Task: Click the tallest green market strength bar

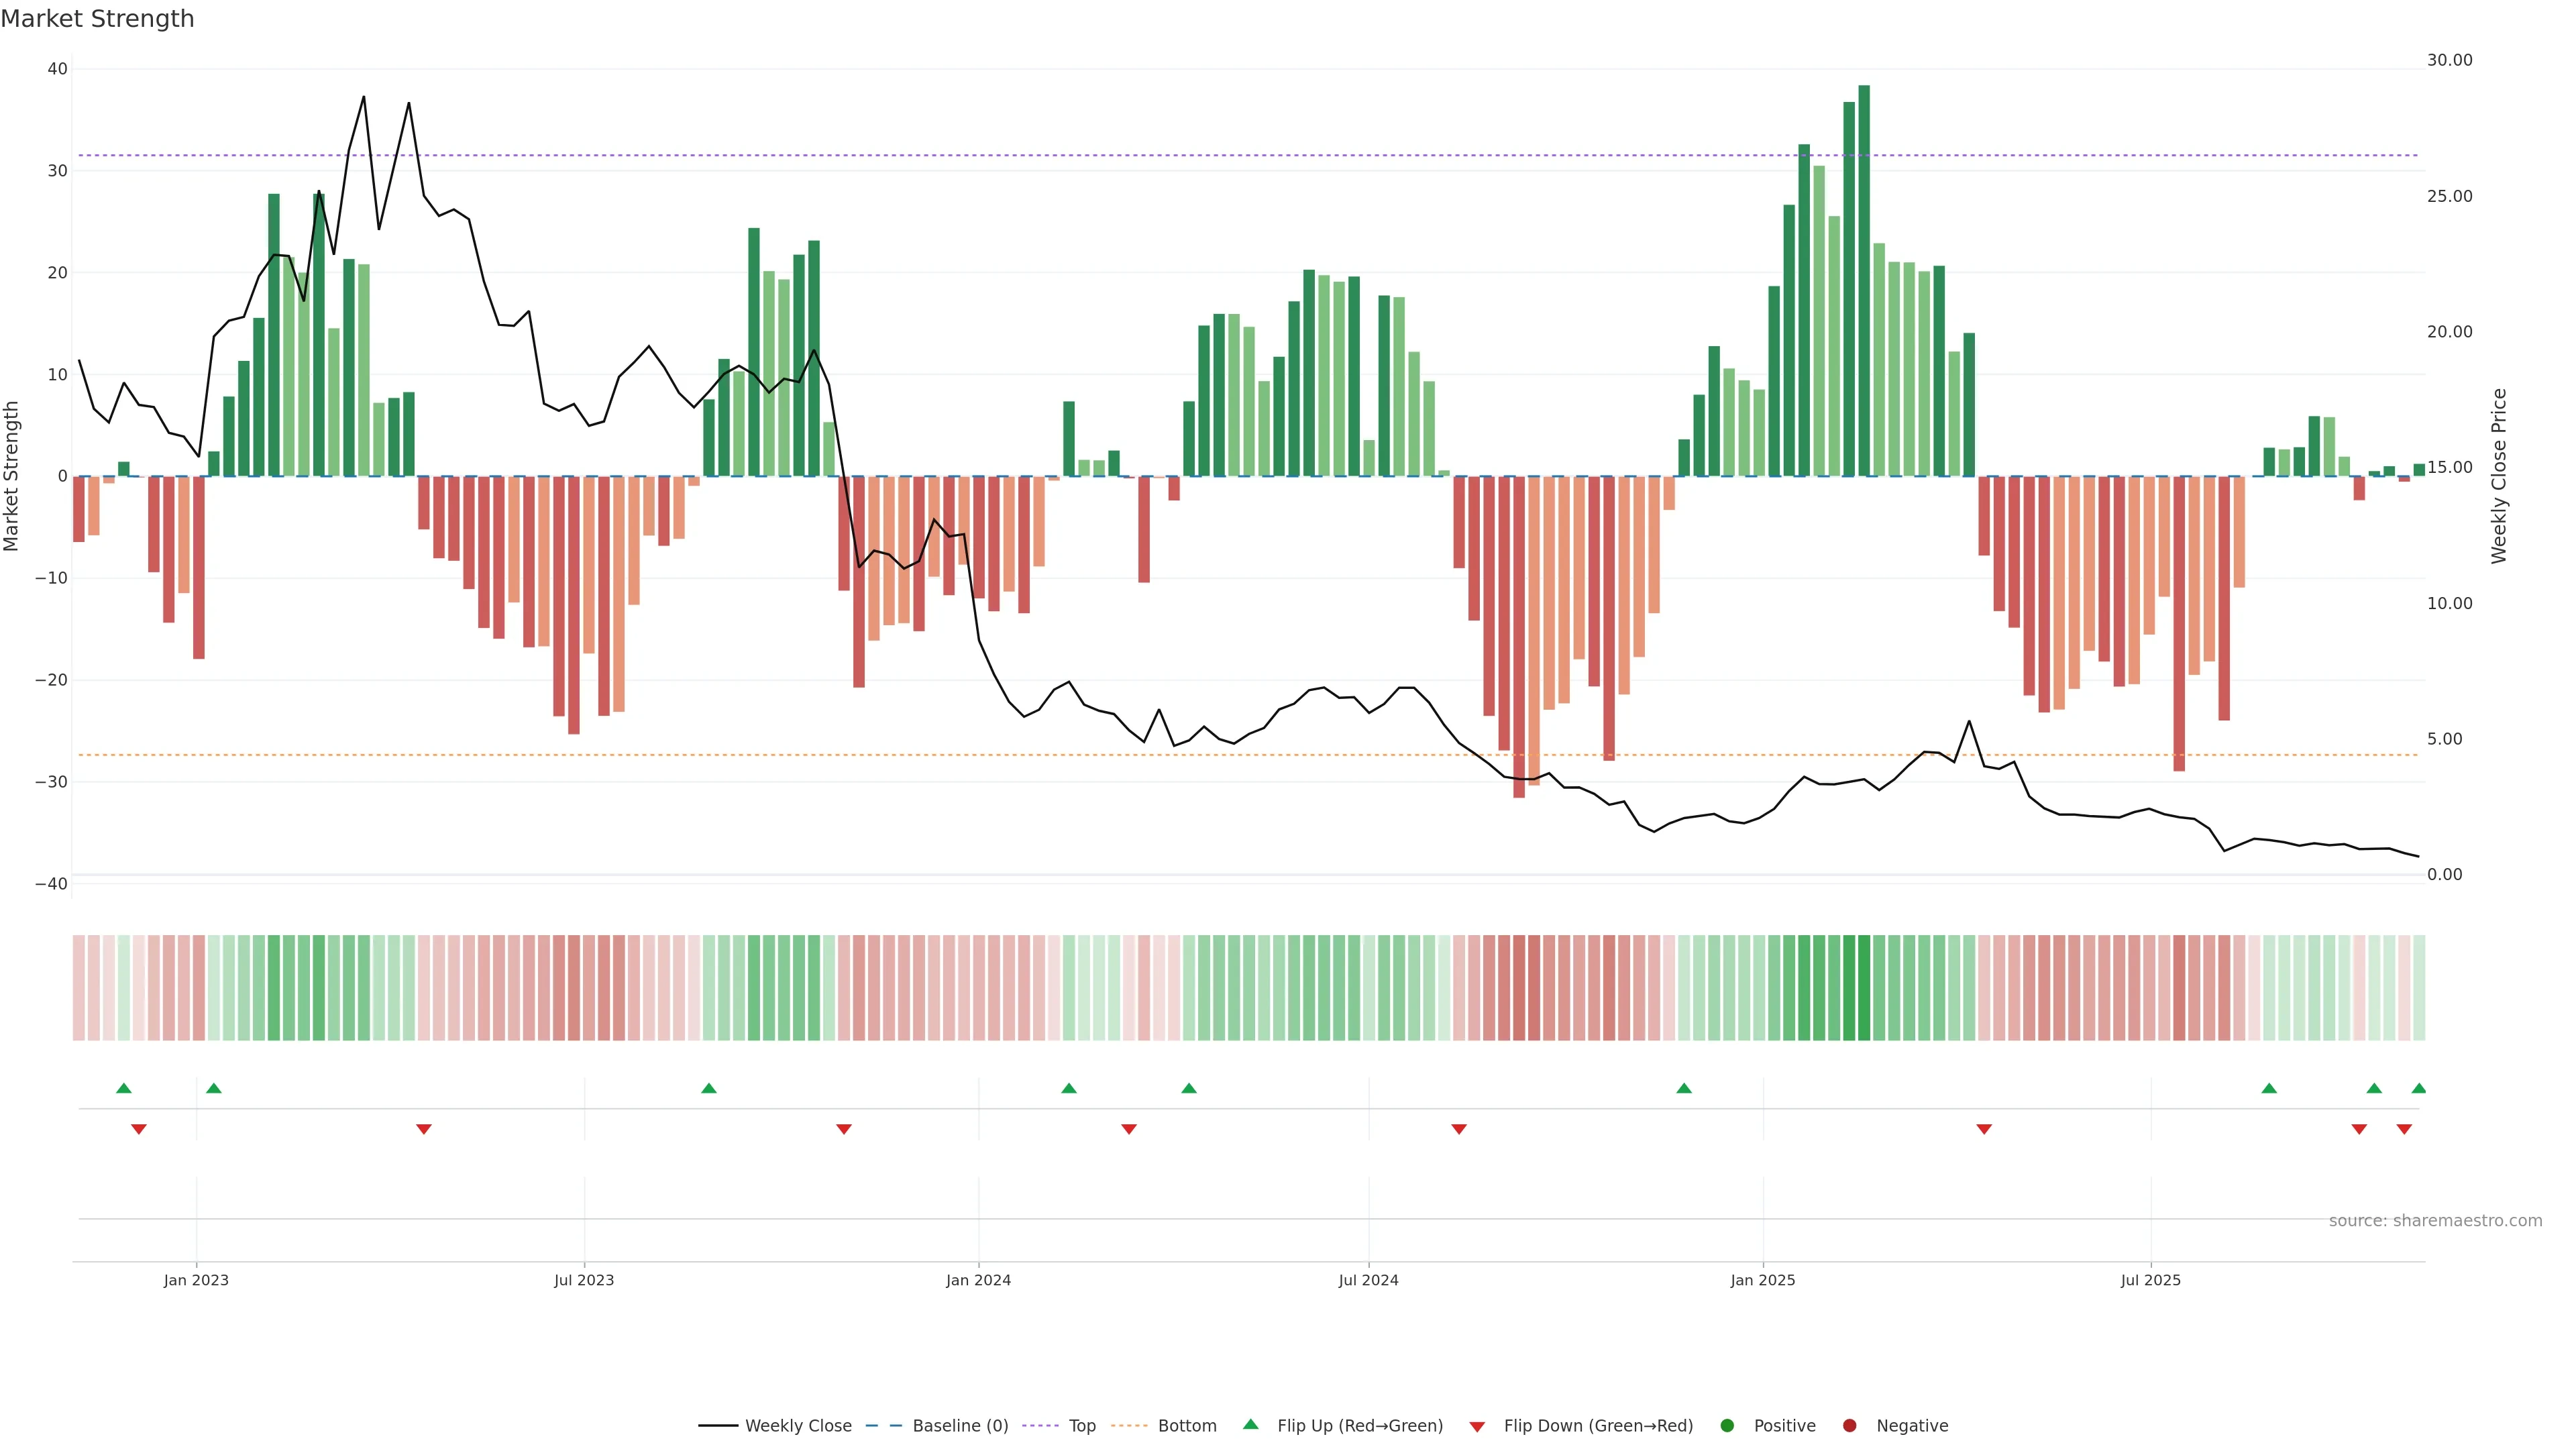Action: pyautogui.click(x=1864, y=280)
